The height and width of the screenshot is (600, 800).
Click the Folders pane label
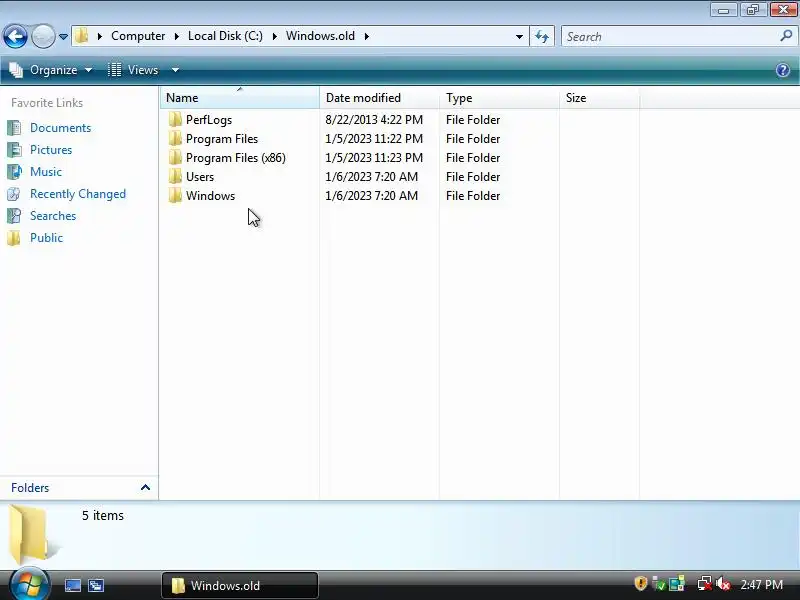pyautogui.click(x=30, y=488)
